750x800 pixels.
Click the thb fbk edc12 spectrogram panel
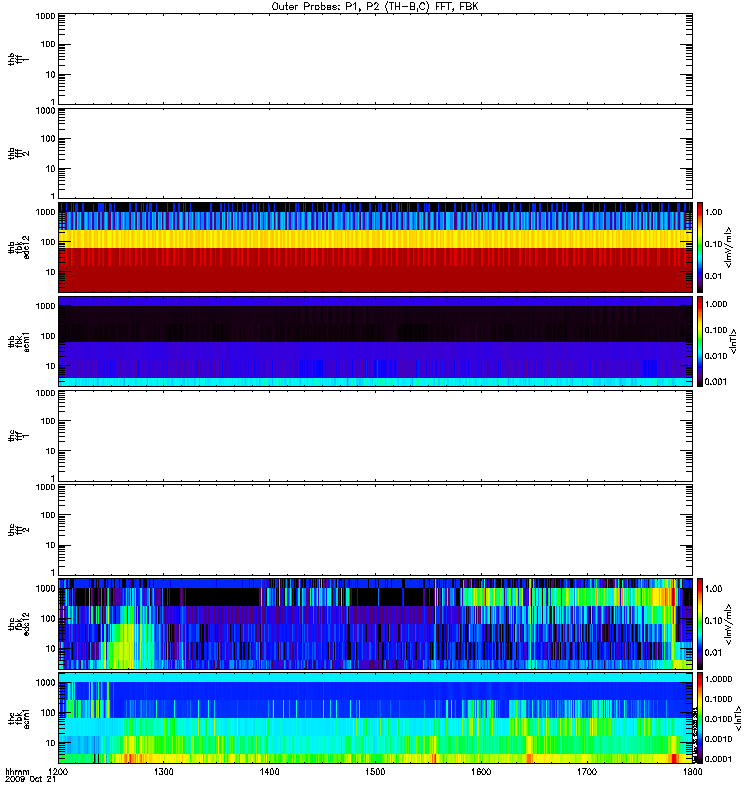point(376,247)
